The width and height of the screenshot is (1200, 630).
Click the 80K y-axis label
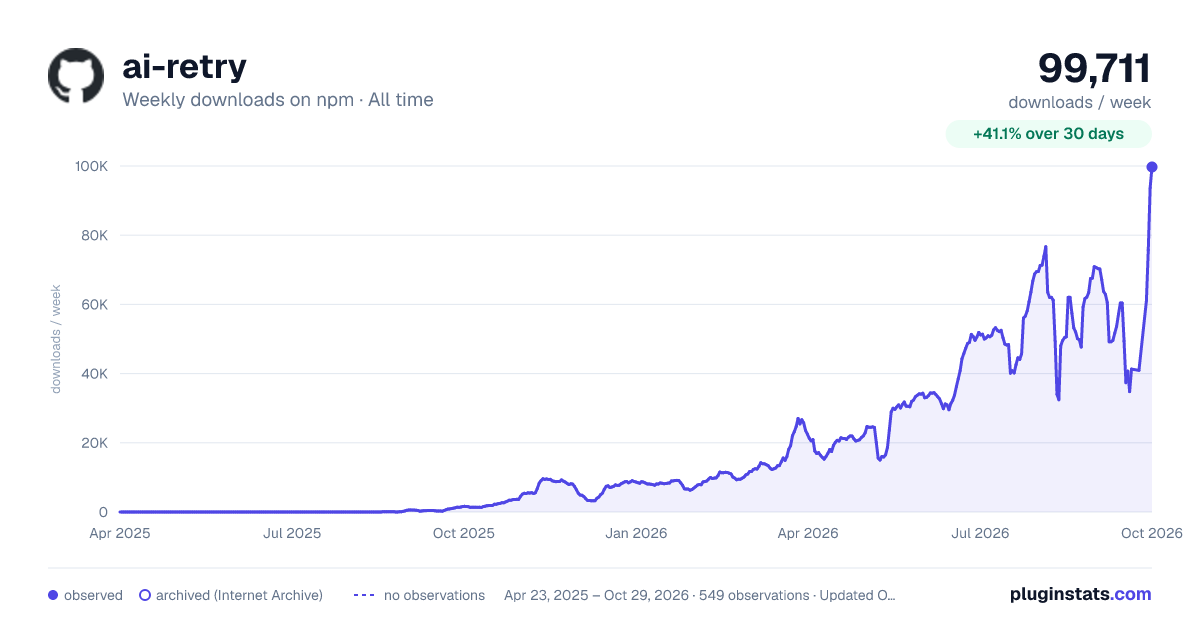pyautogui.click(x=94, y=236)
